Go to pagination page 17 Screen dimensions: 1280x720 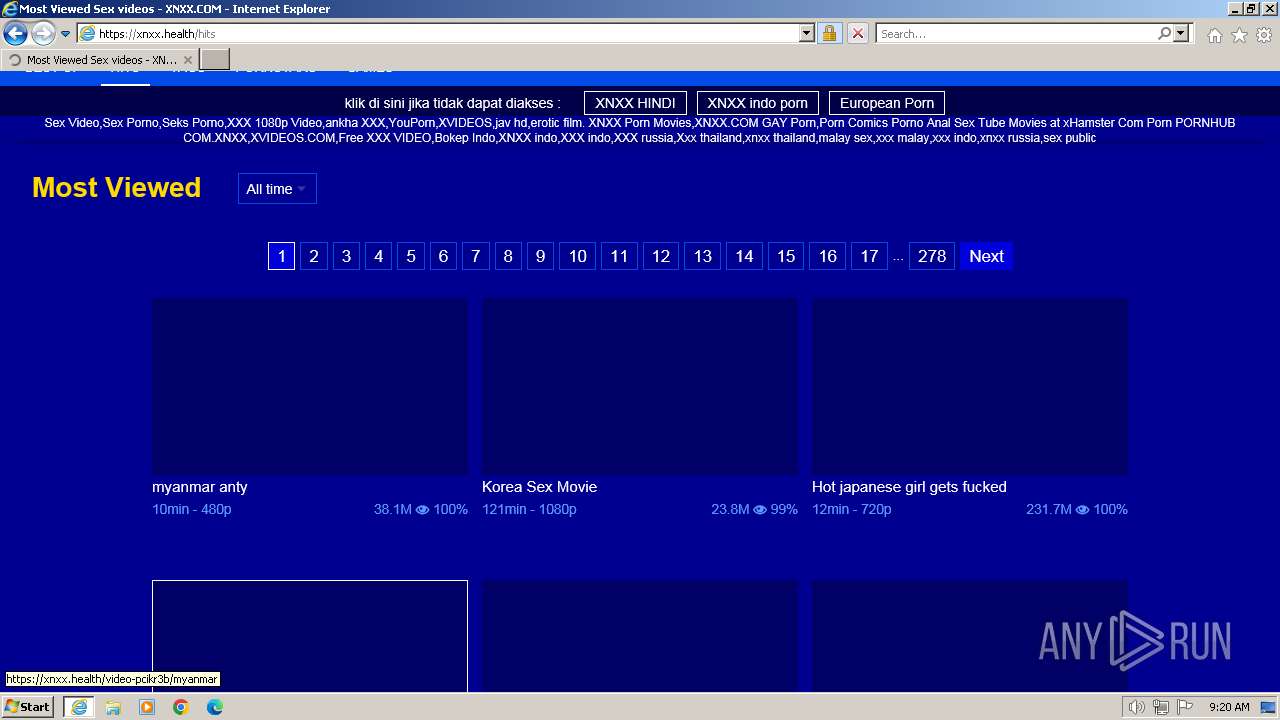click(x=870, y=256)
